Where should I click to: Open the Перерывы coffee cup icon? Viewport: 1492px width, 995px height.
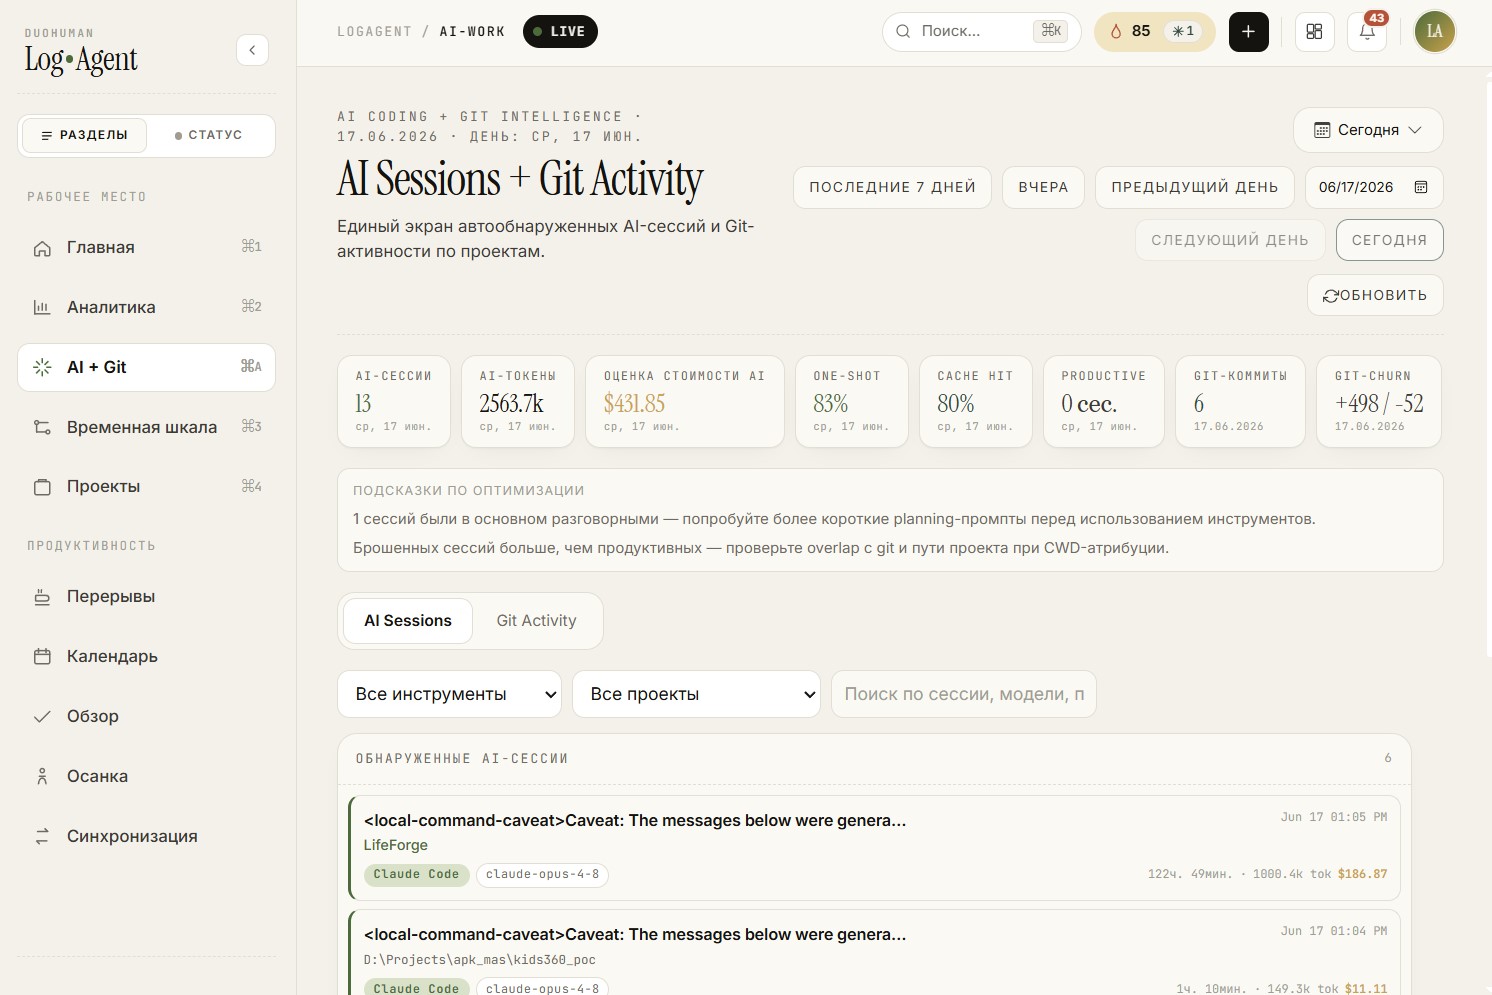(42, 597)
